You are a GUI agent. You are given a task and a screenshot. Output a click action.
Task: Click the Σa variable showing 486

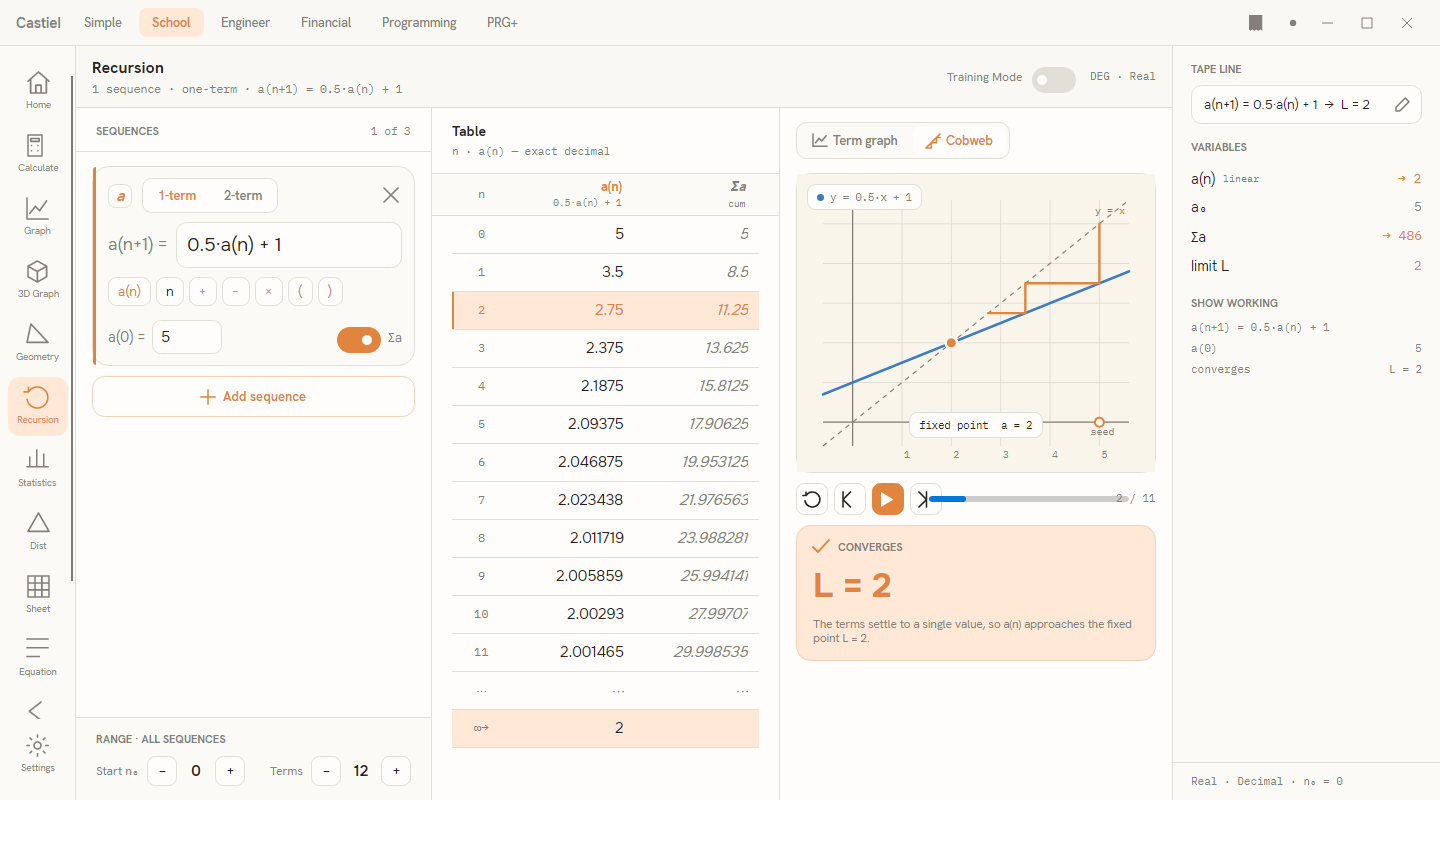click(x=1306, y=237)
